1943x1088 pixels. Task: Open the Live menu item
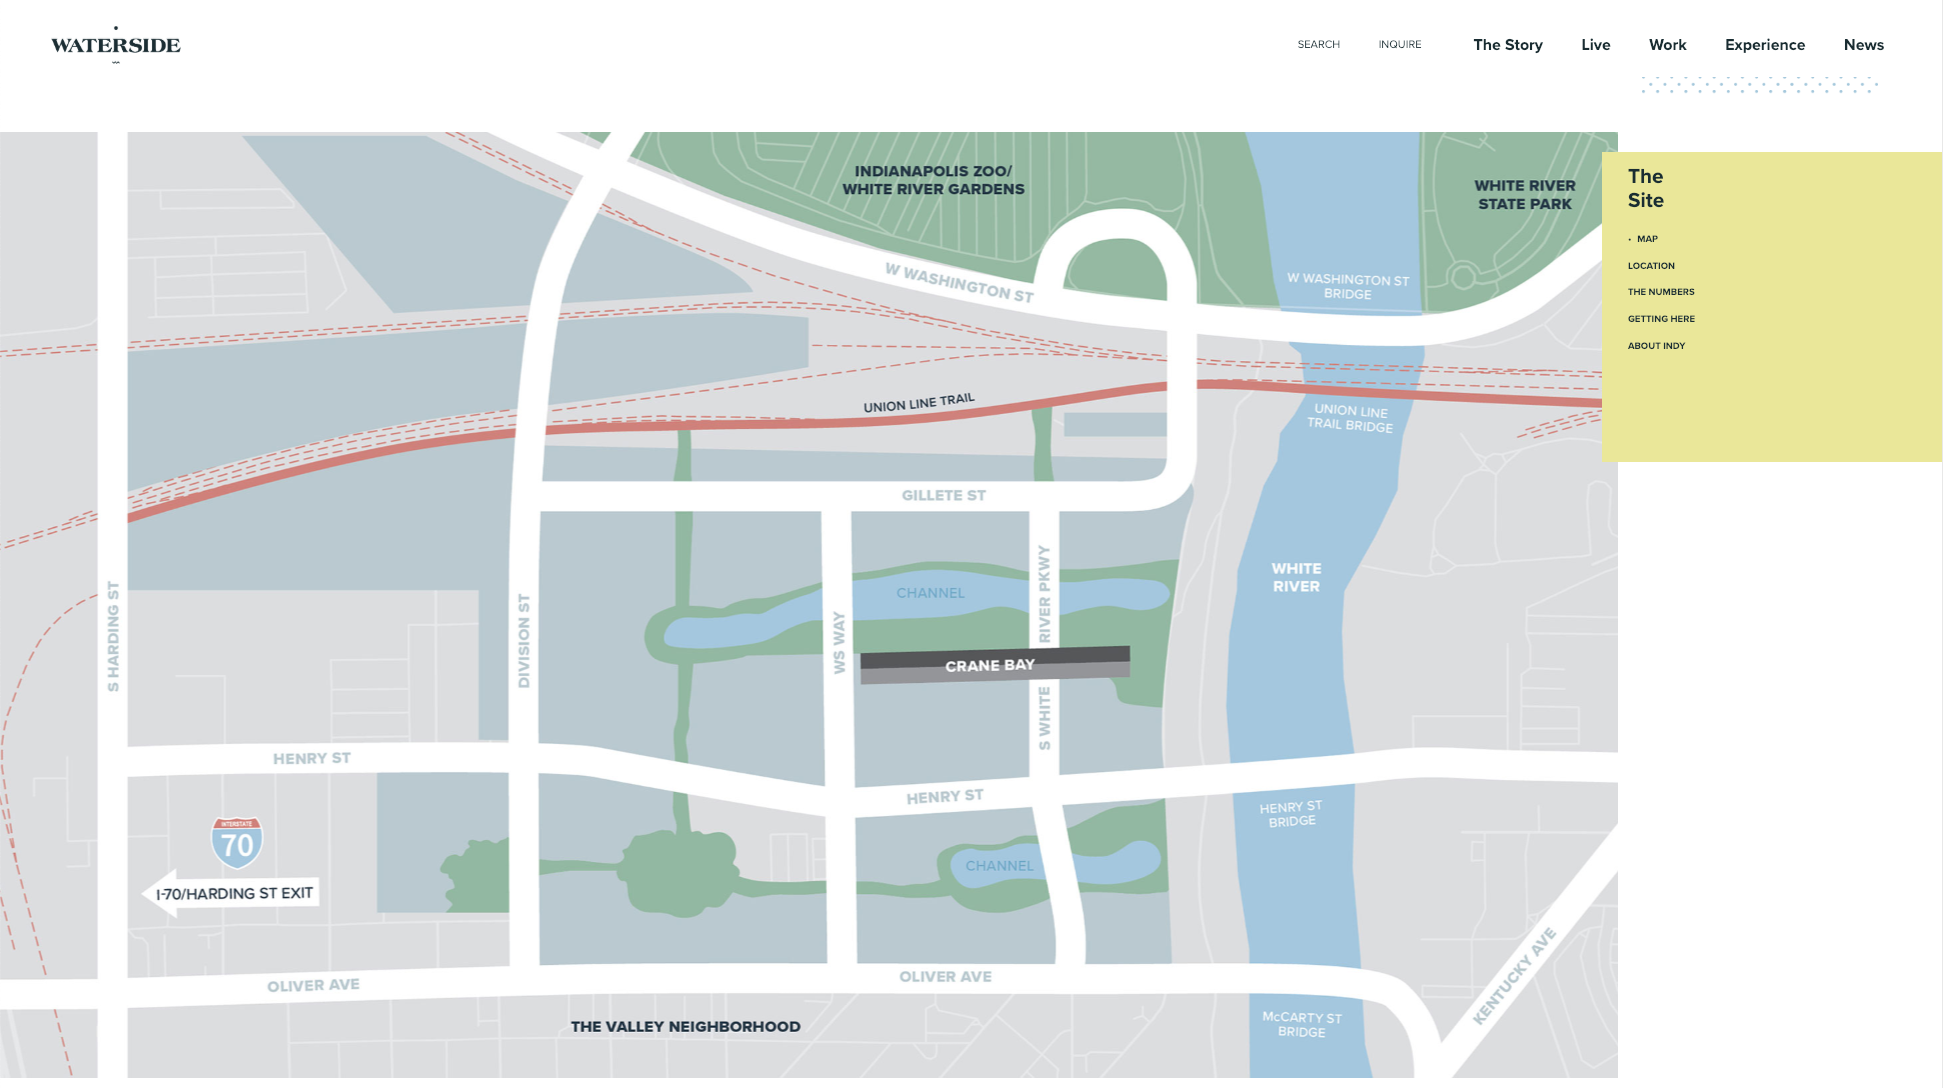point(1595,45)
